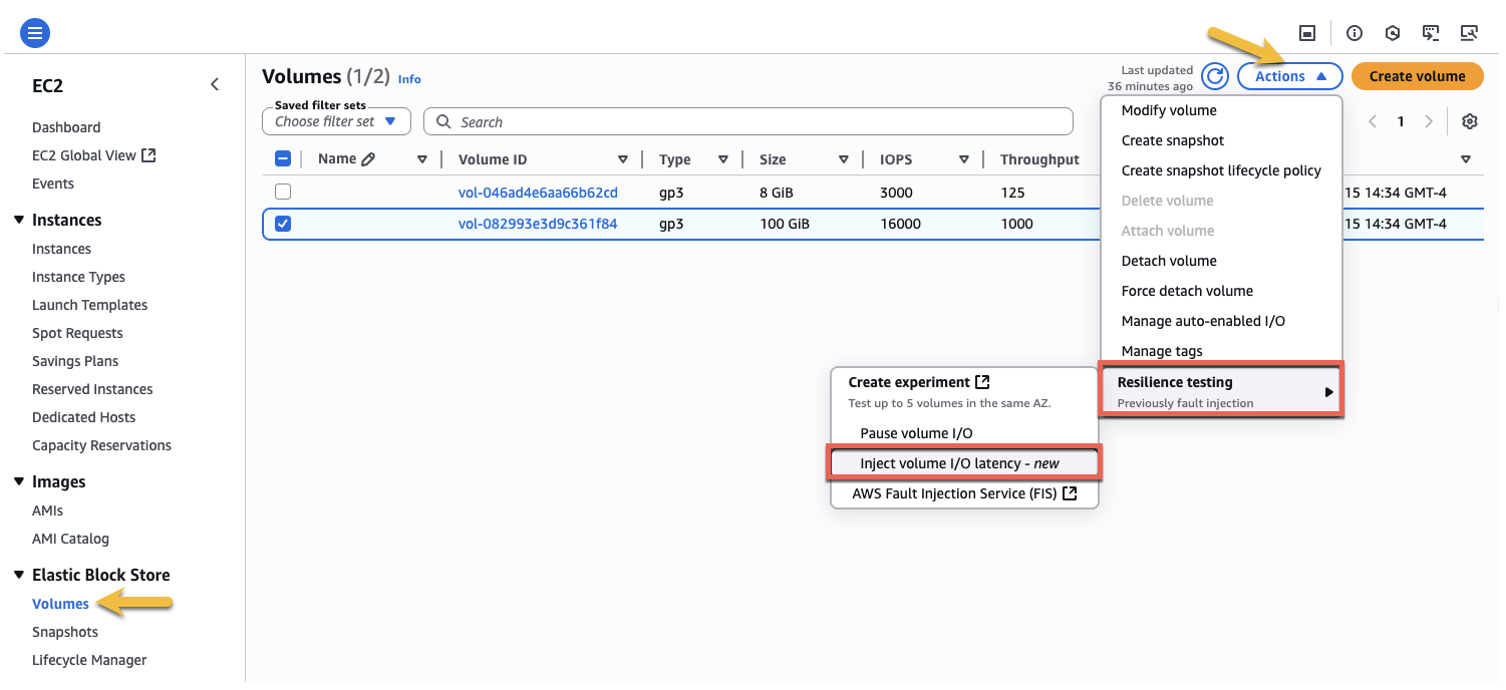
Task: Click the Info circle icon in top bar
Action: [x=1354, y=32]
